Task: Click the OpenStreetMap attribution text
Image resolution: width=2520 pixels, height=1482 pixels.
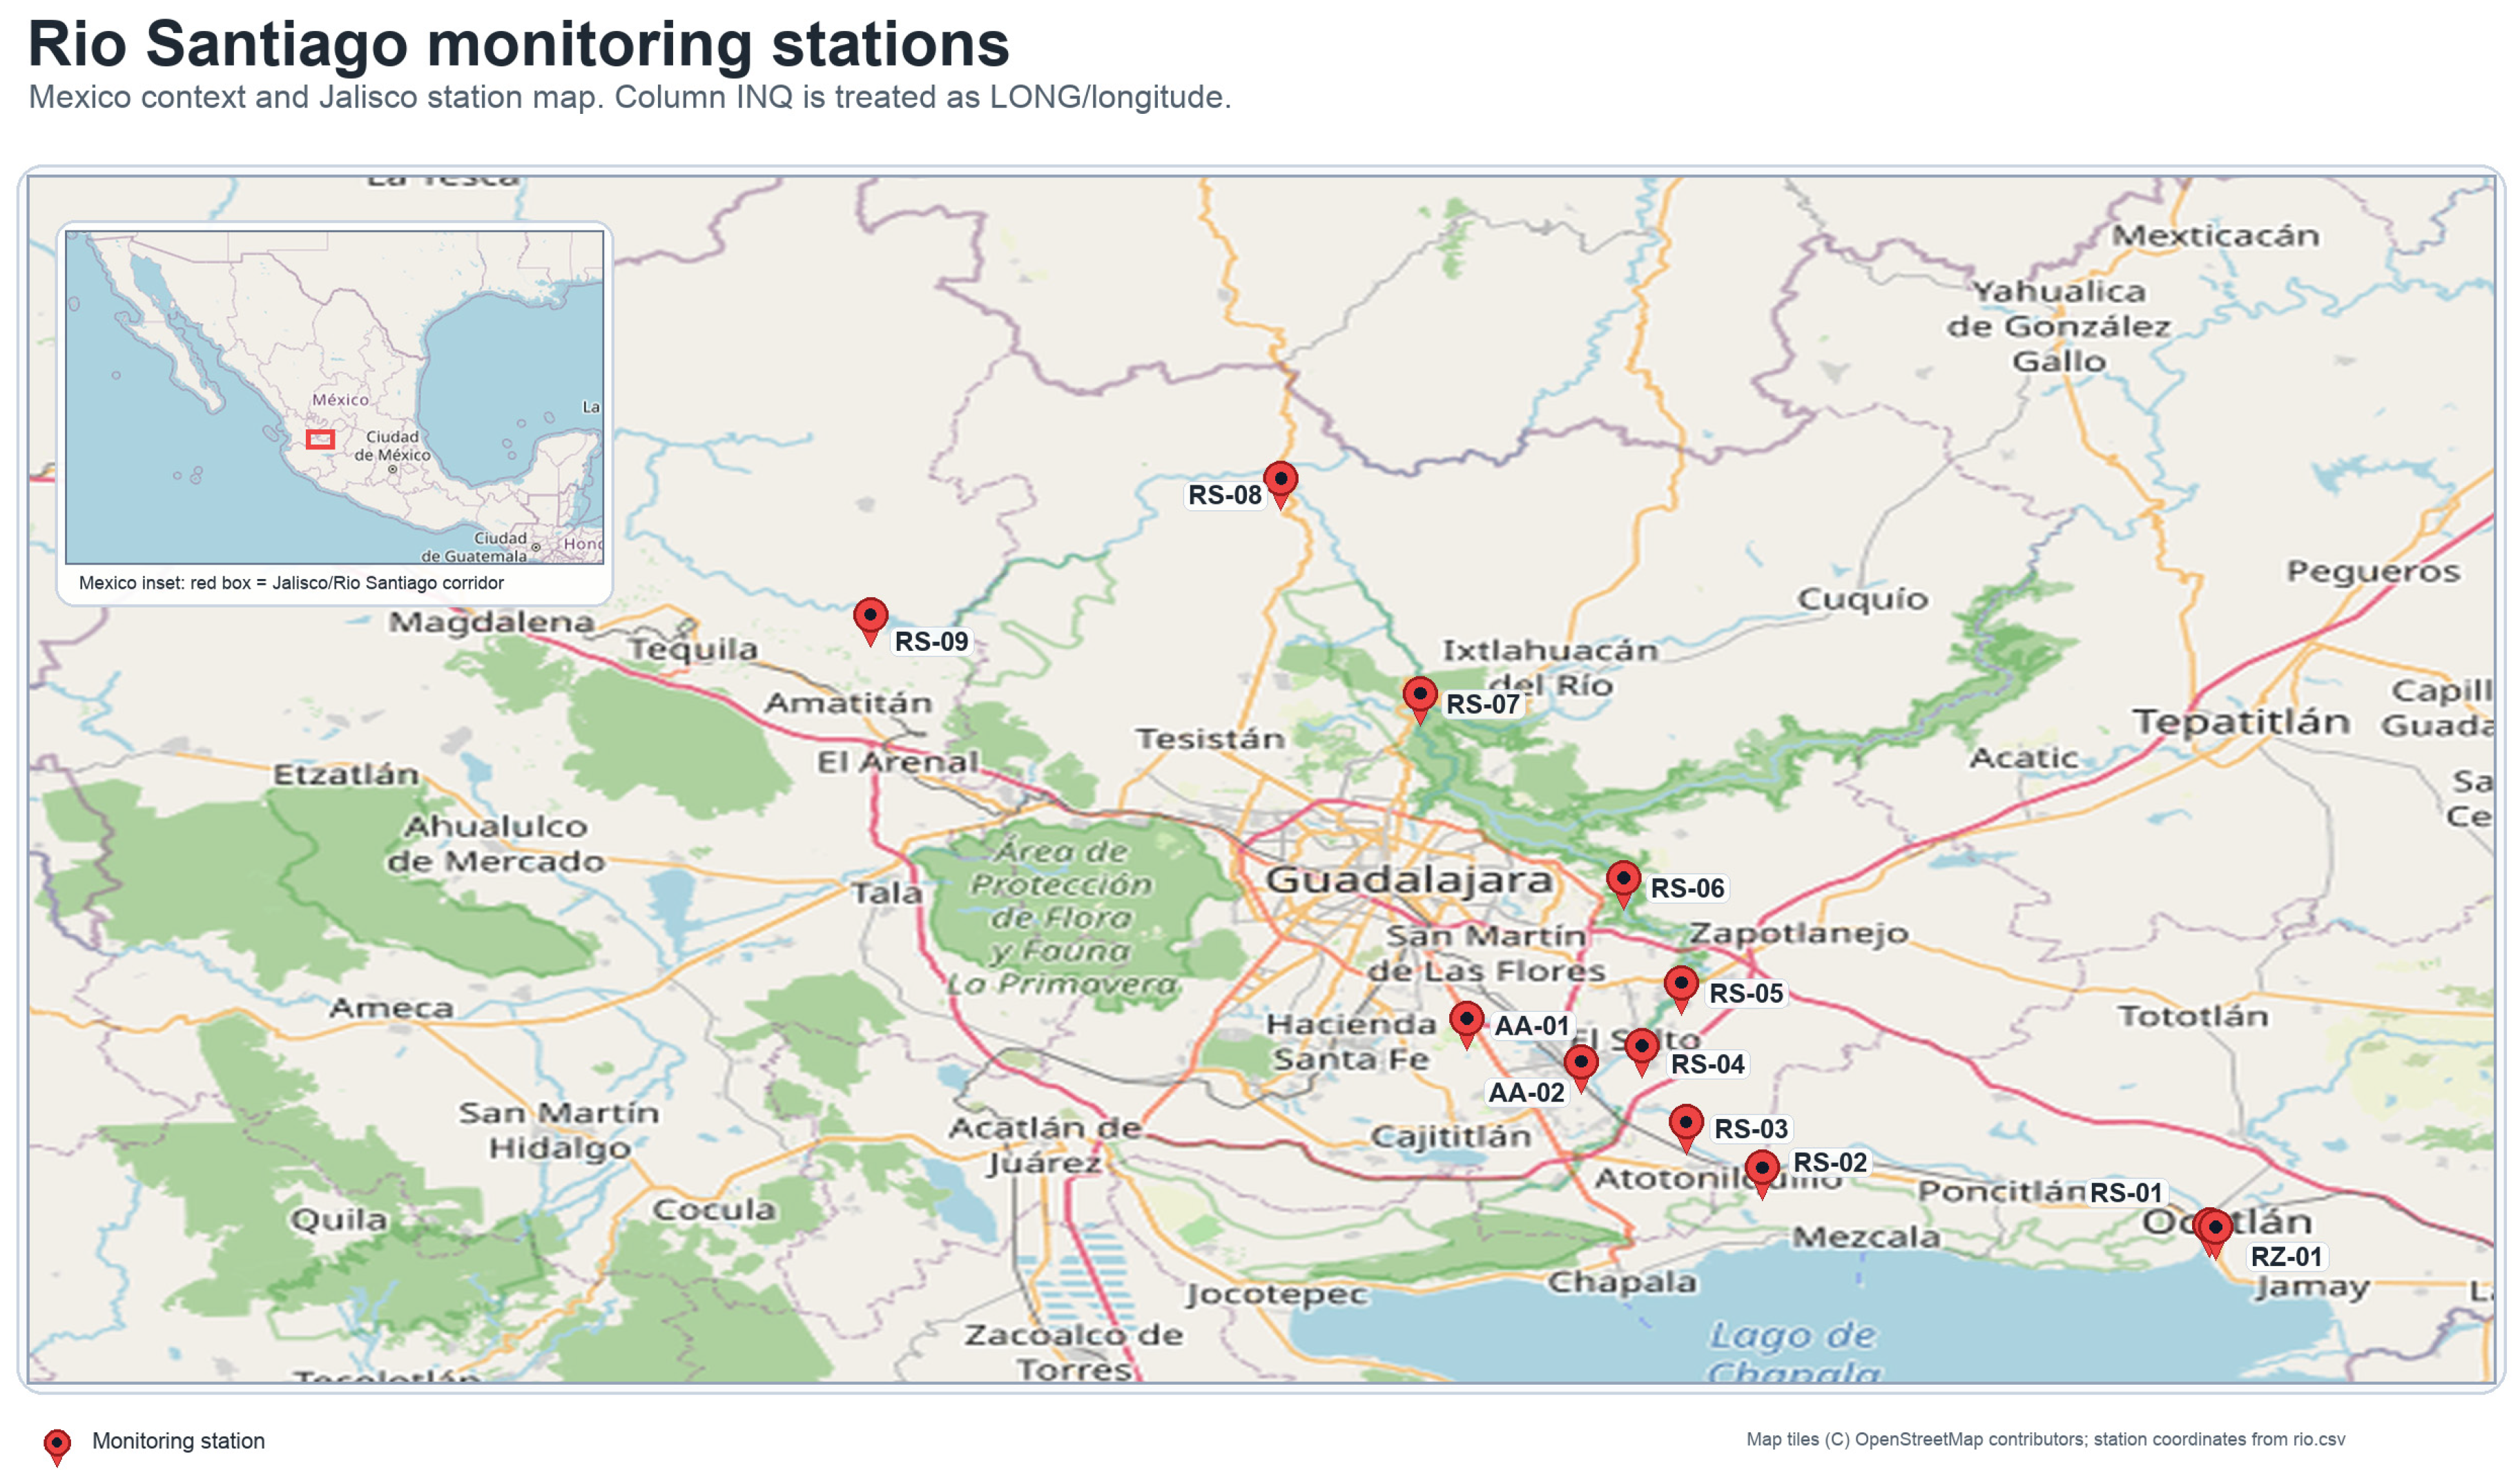Action: [2045, 1439]
